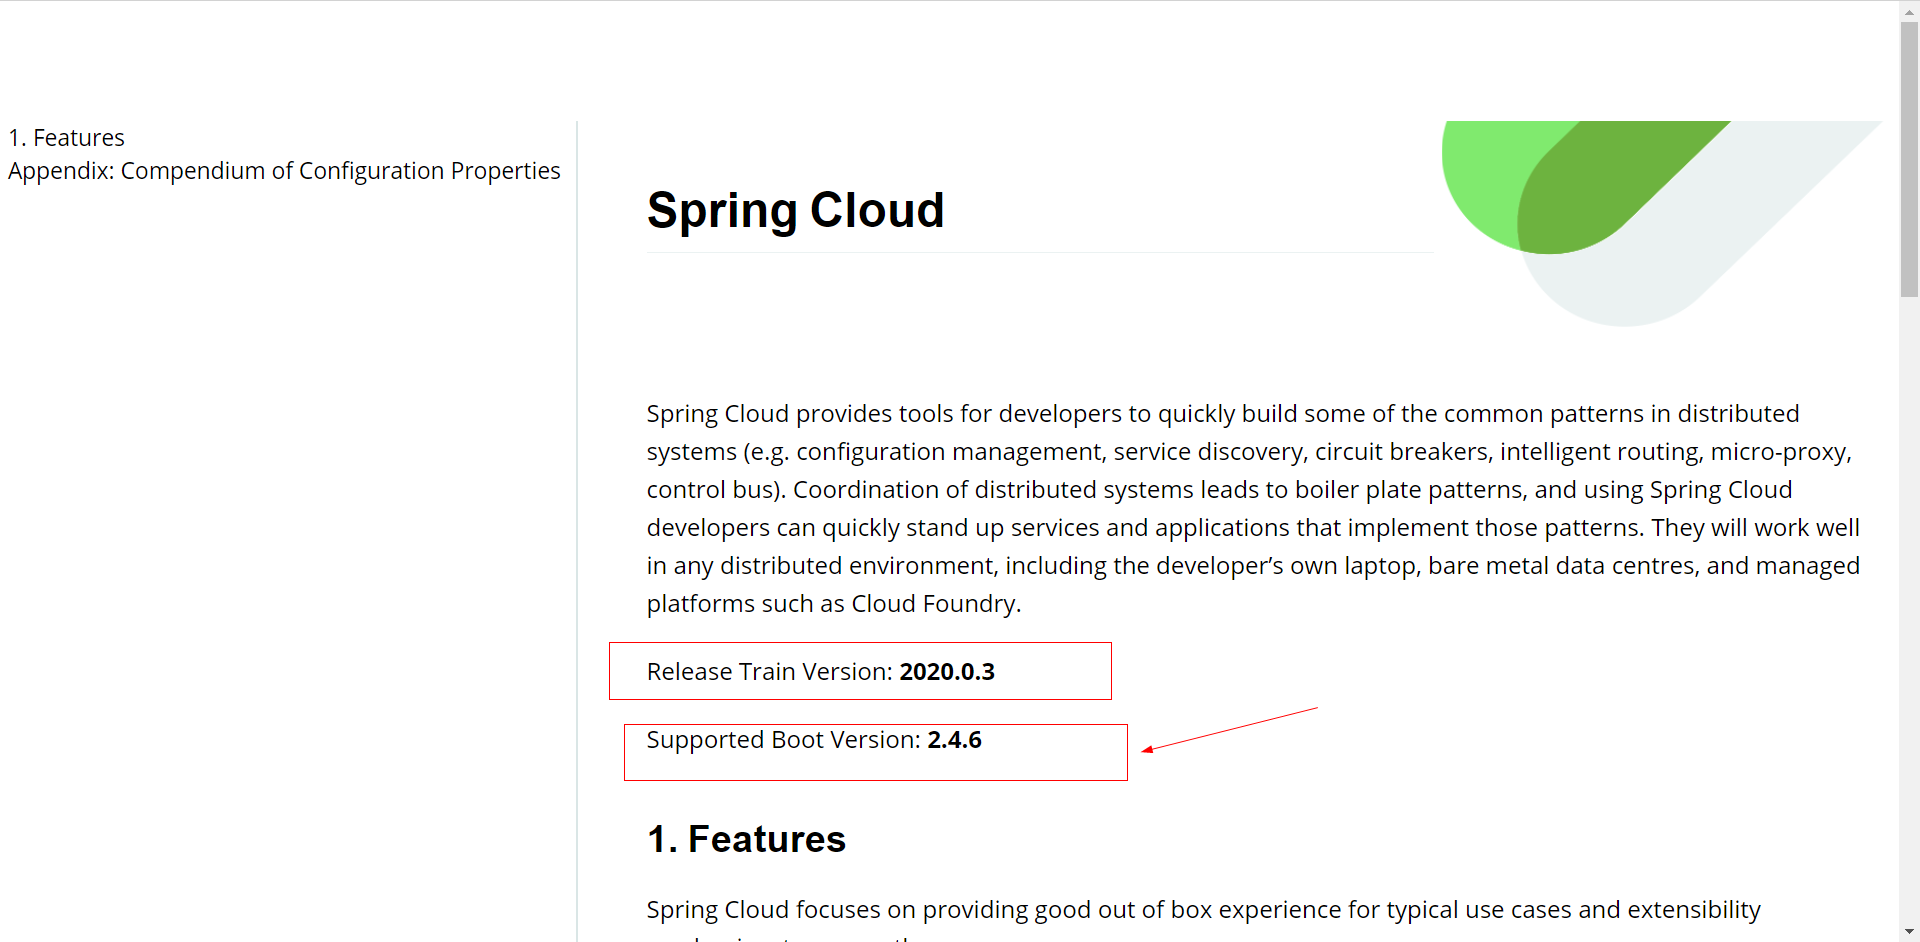This screenshot has width=1920, height=942.
Task: Click the scrollbar up arrow
Action: click(1910, 10)
